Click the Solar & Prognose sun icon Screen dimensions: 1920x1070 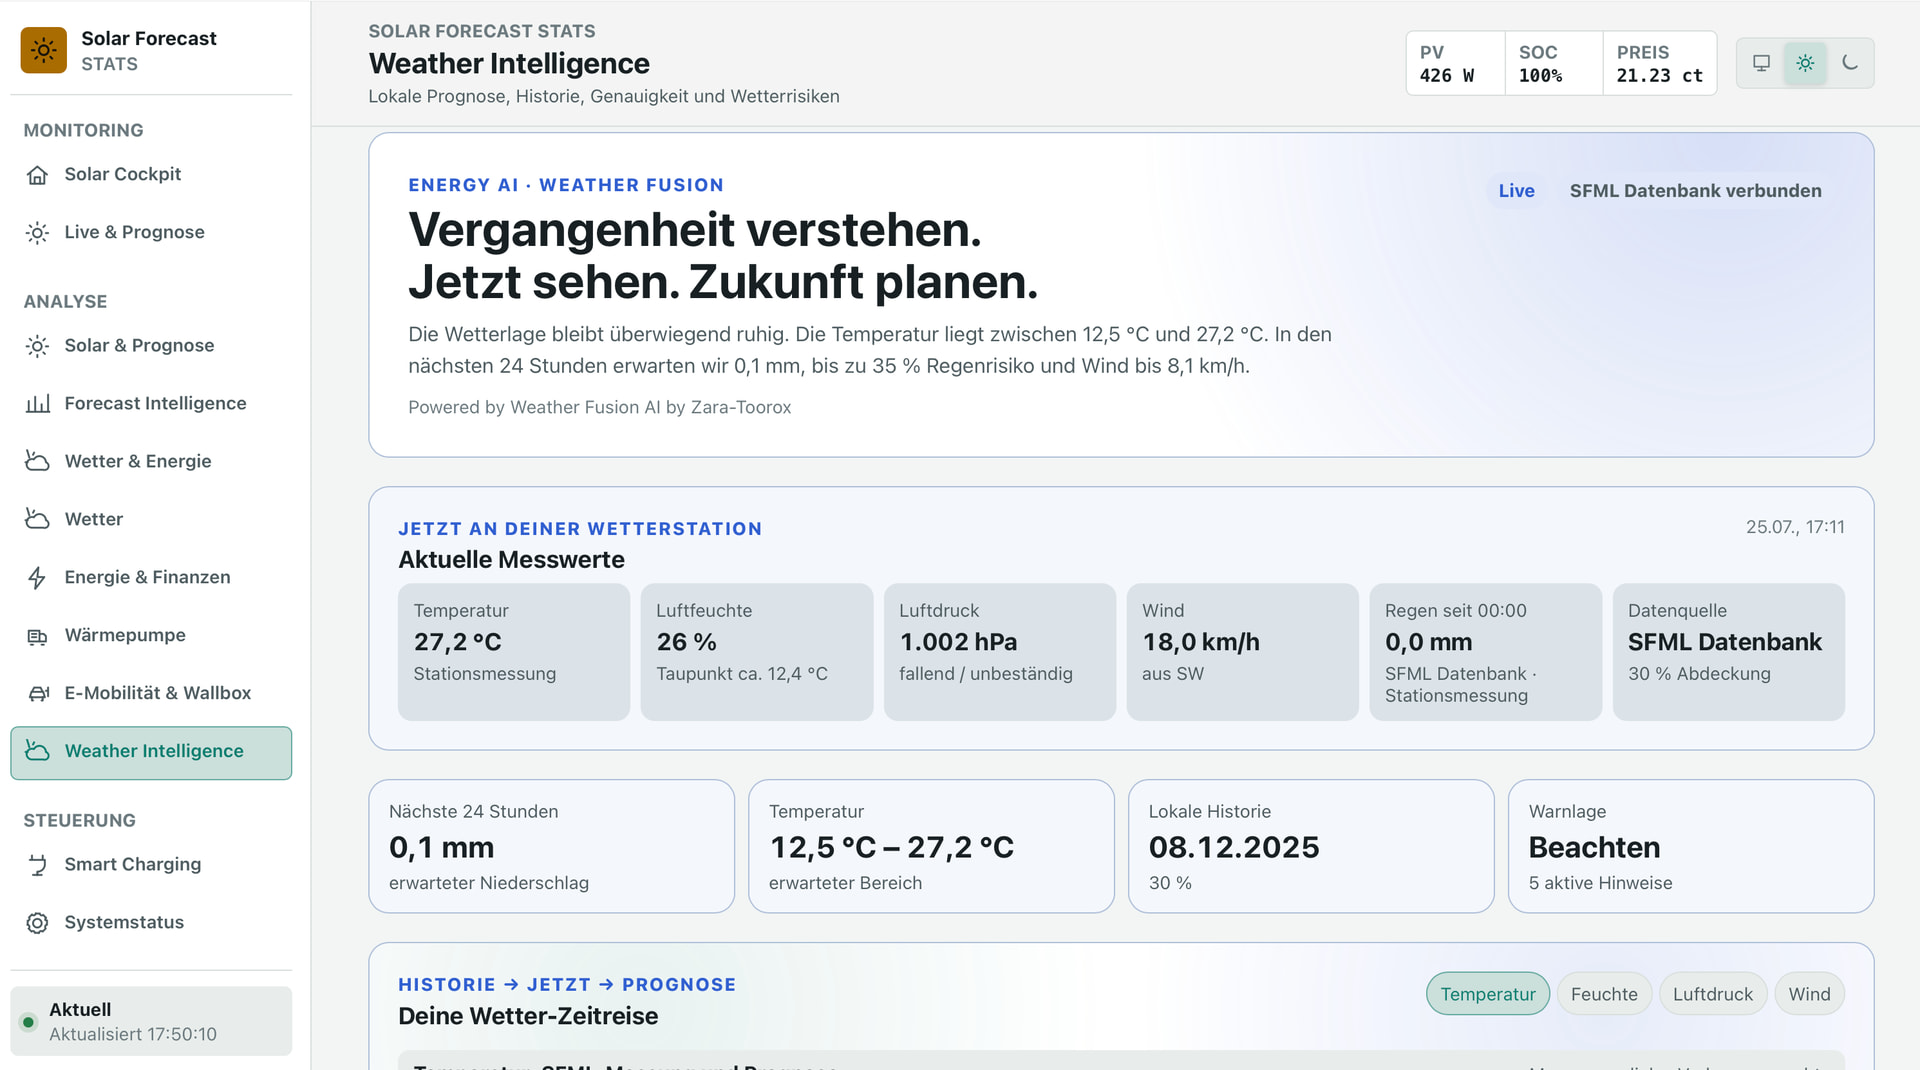tap(37, 346)
